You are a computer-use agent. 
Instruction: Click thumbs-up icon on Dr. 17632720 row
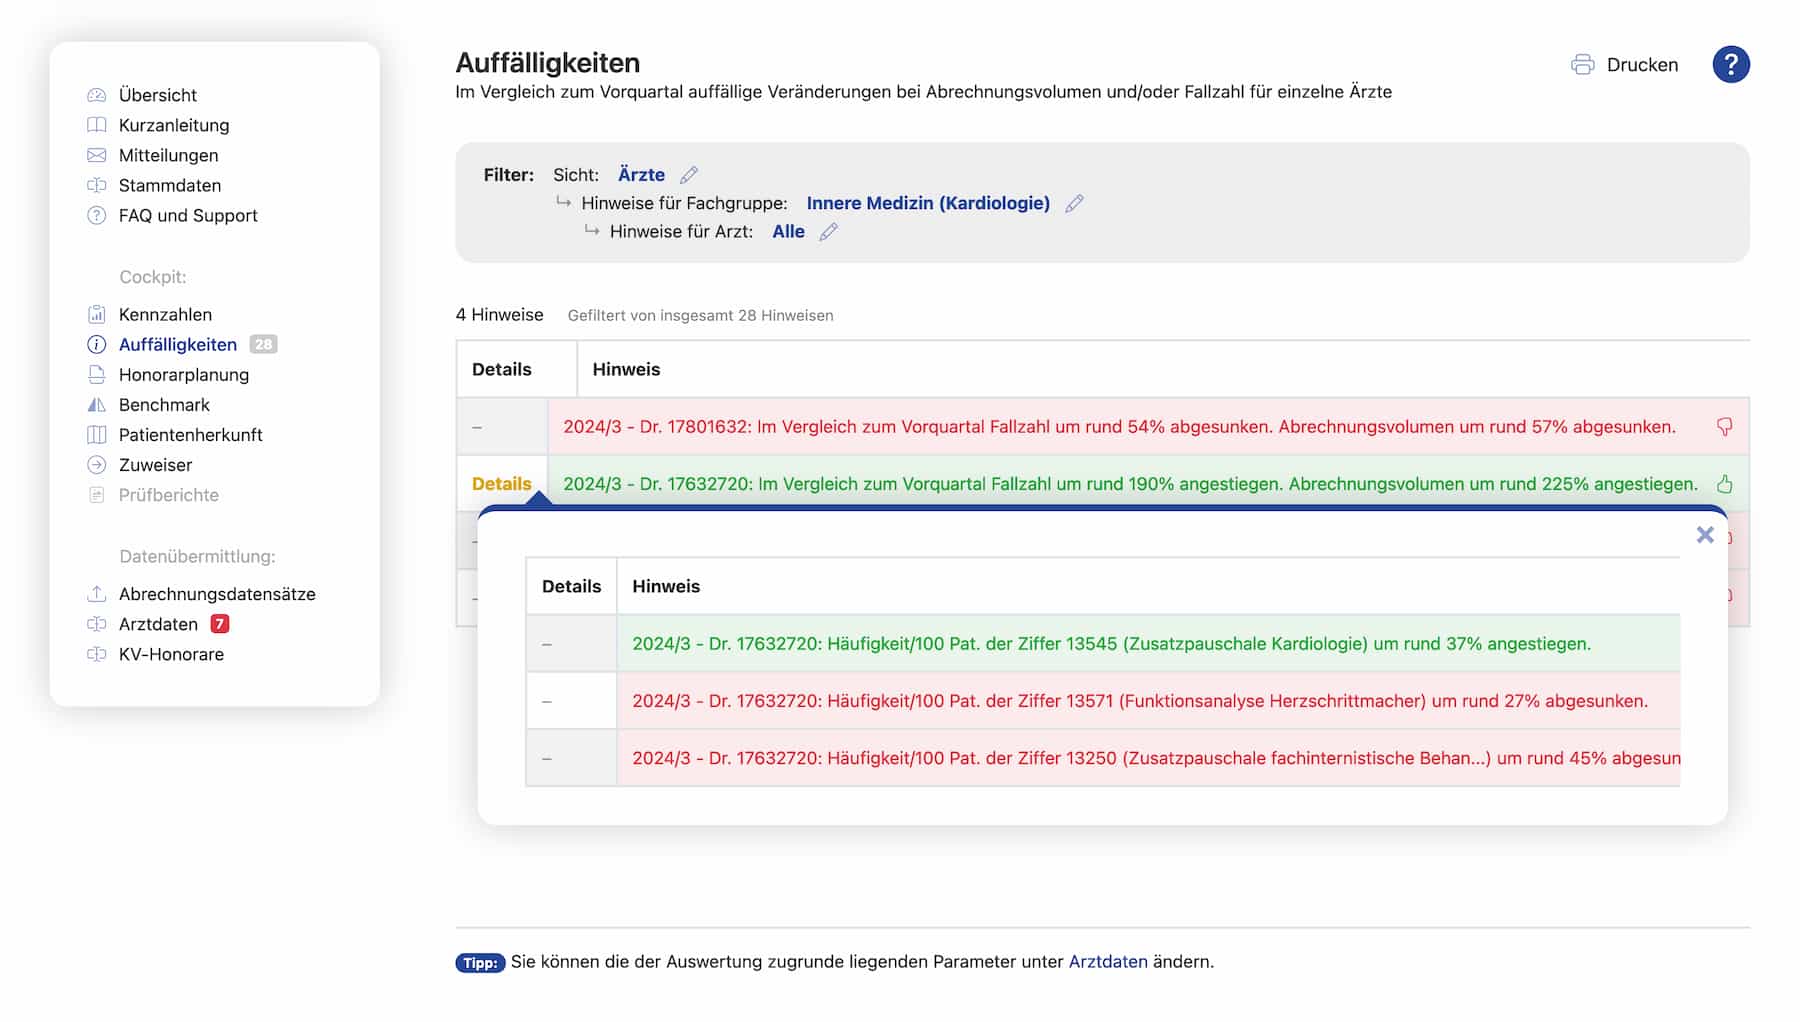[x=1724, y=484]
